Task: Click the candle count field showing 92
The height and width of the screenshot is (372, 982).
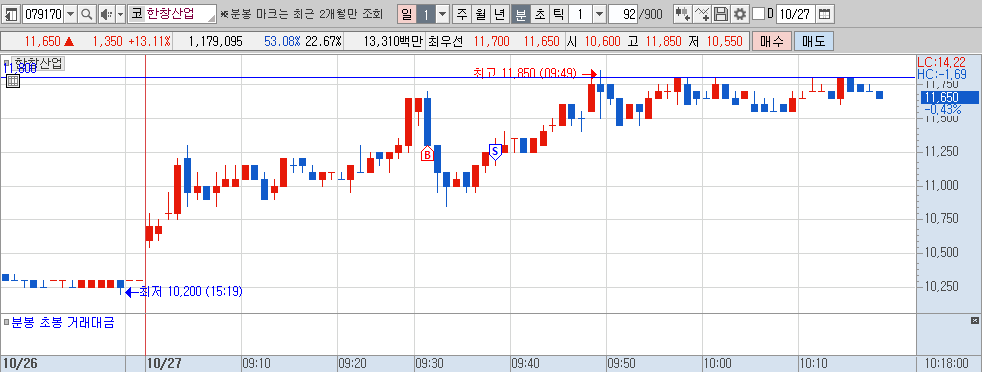Action: (x=623, y=14)
